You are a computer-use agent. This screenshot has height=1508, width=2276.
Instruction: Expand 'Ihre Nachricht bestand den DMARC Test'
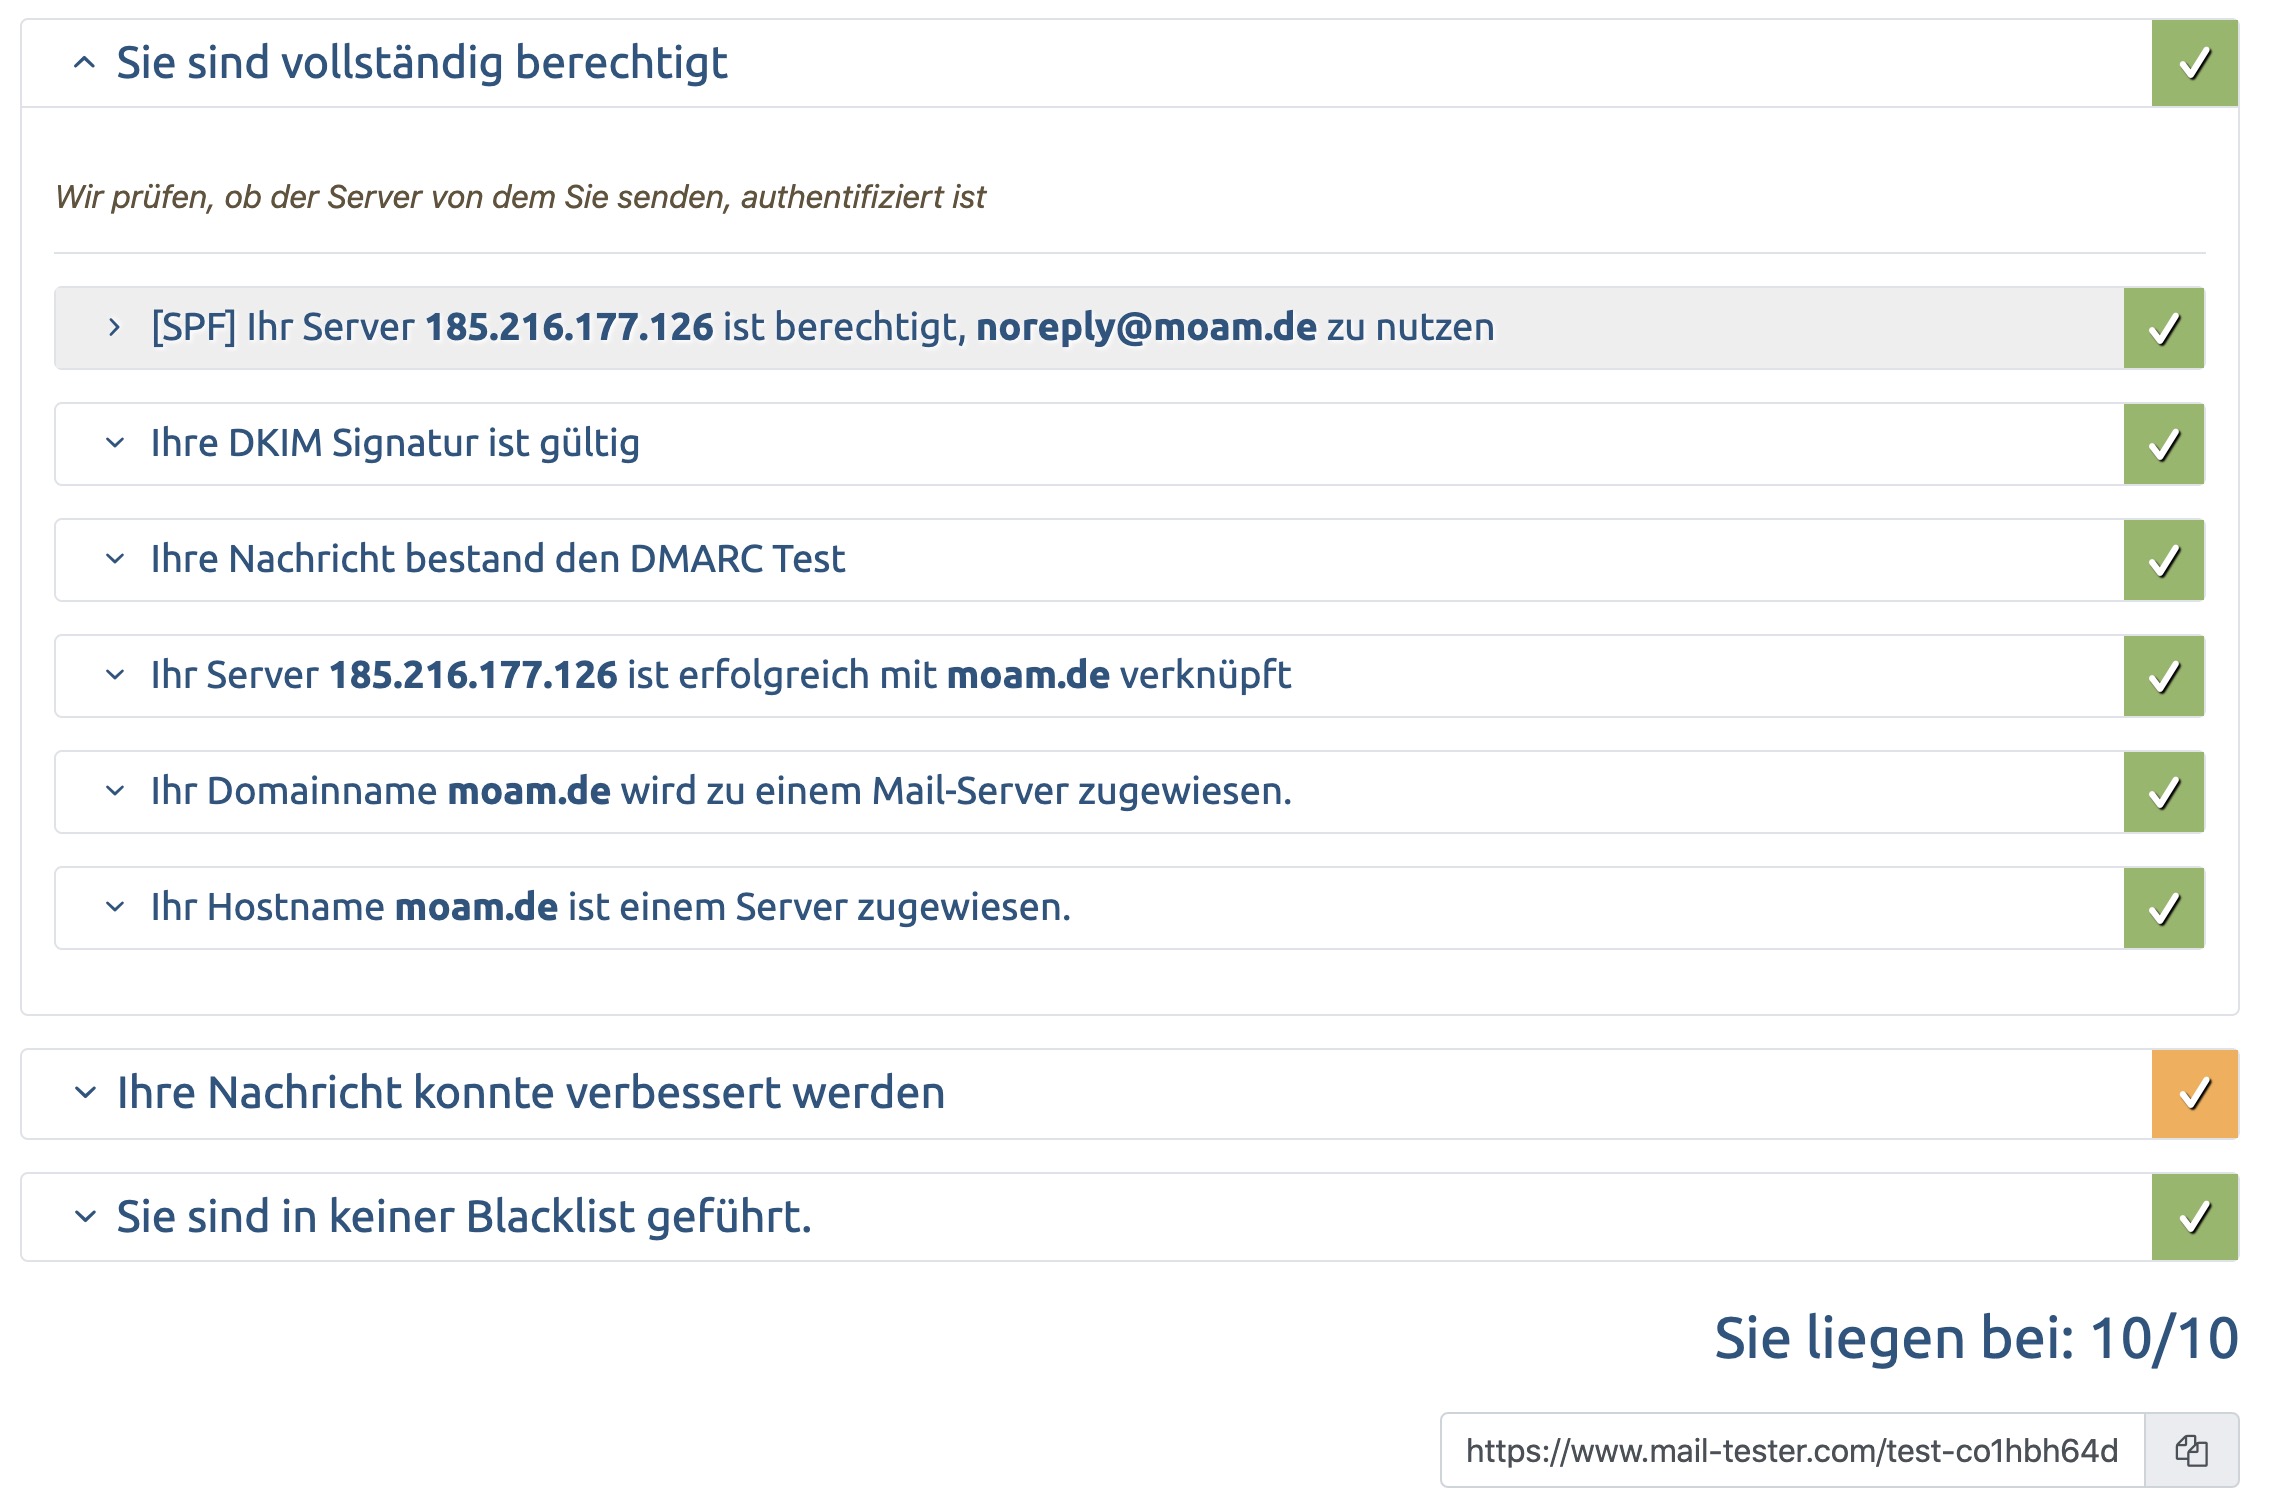(x=115, y=559)
